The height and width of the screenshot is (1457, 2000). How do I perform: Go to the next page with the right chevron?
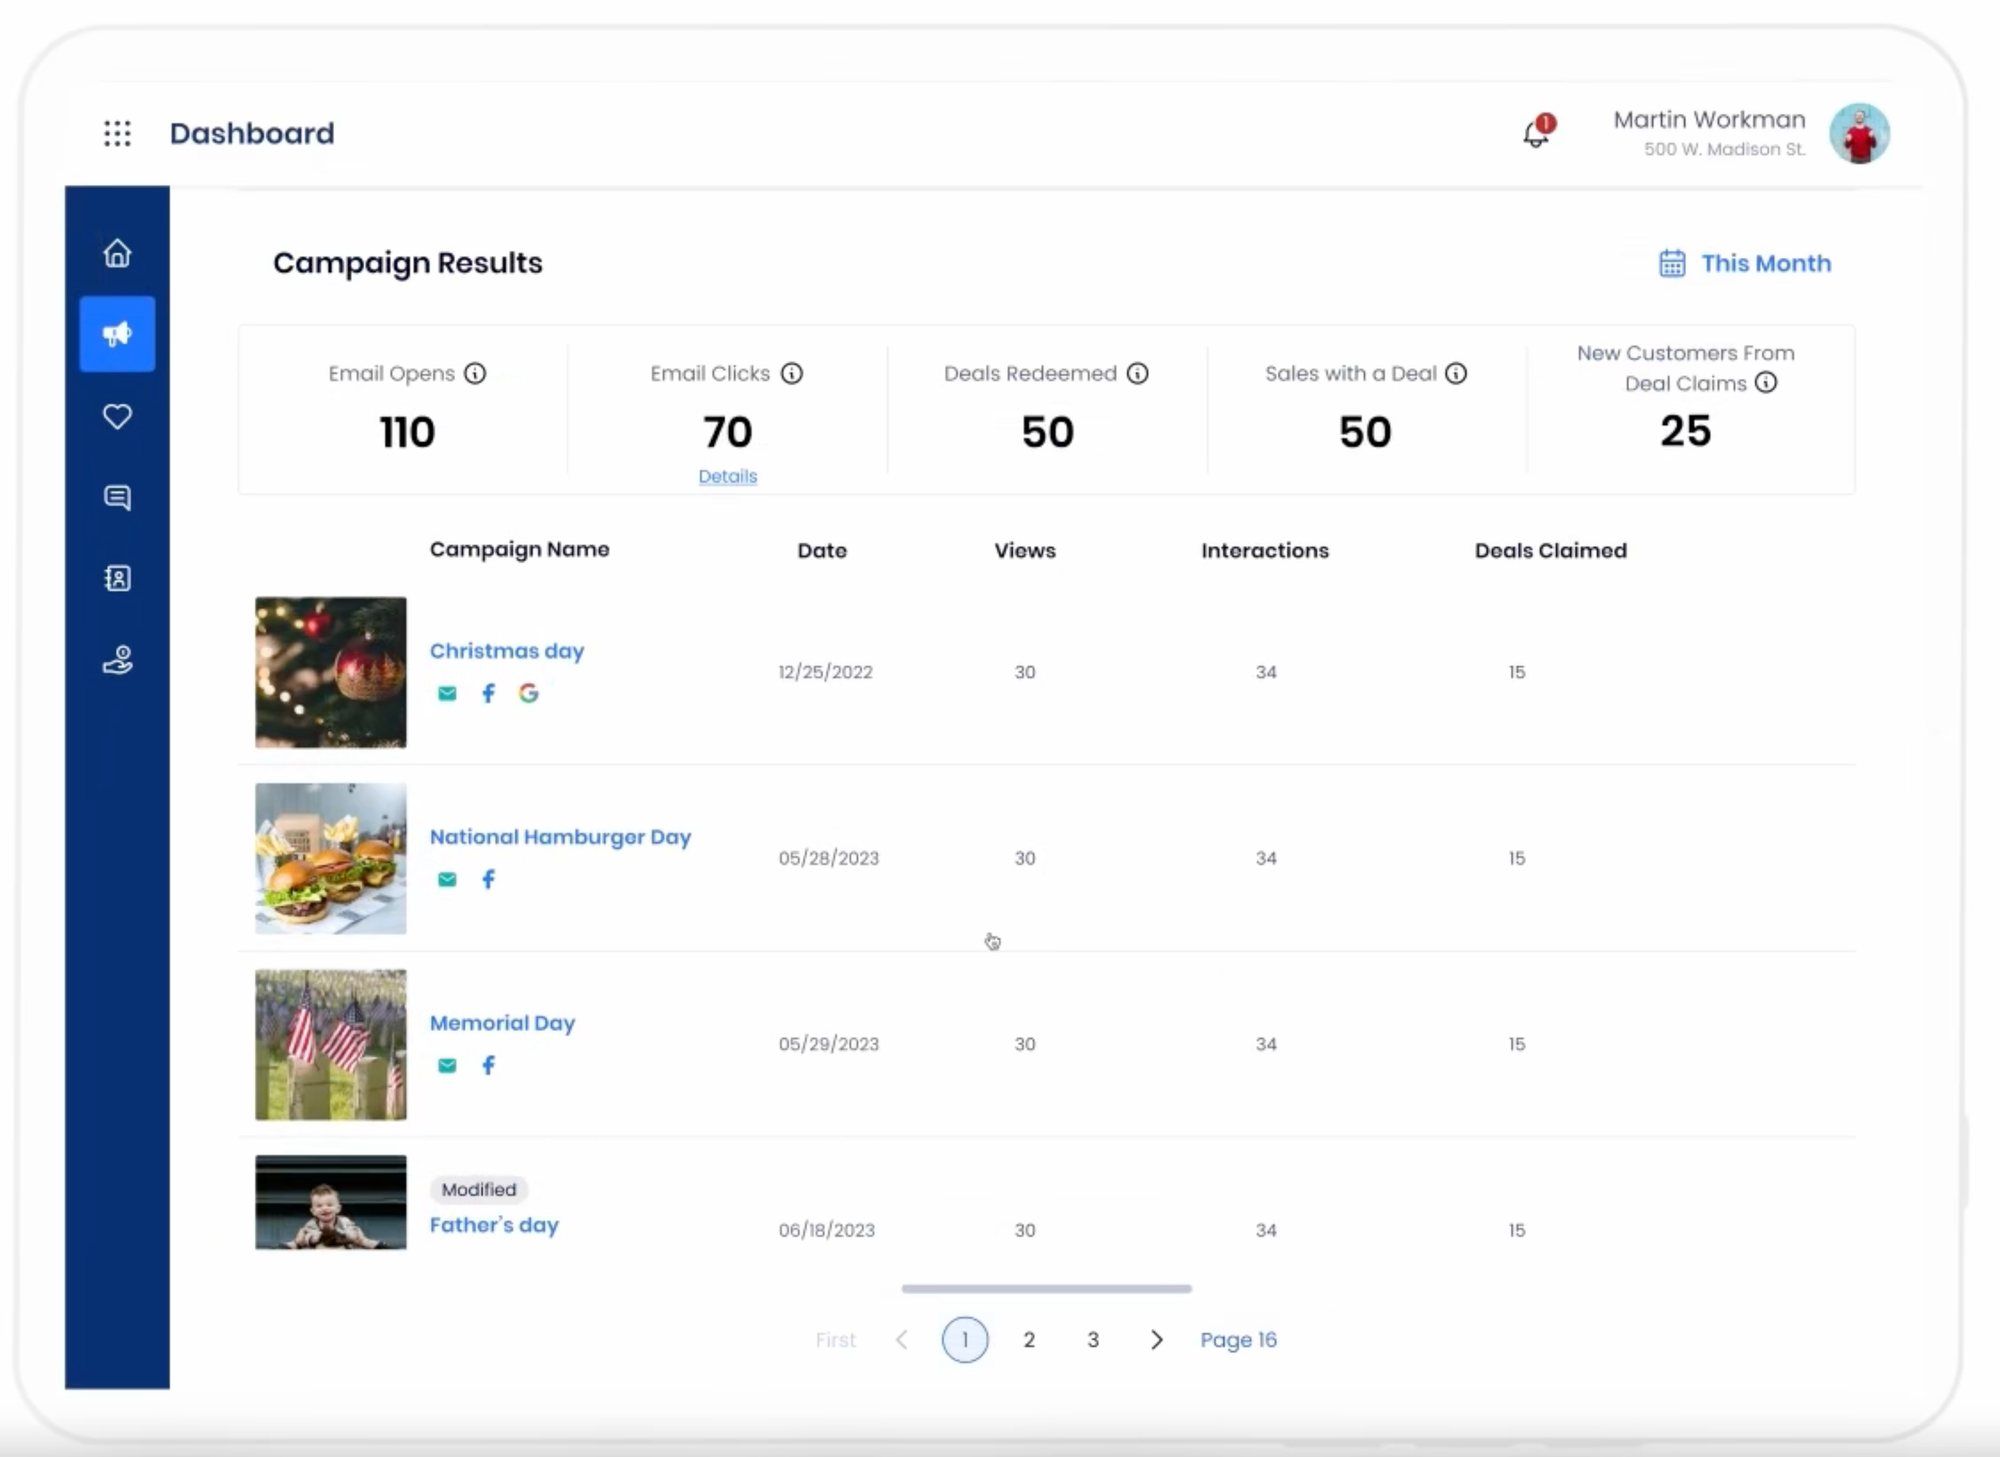(x=1157, y=1340)
